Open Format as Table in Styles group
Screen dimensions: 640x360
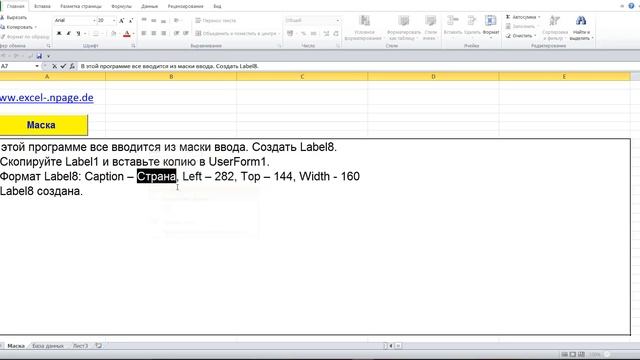pos(403,28)
